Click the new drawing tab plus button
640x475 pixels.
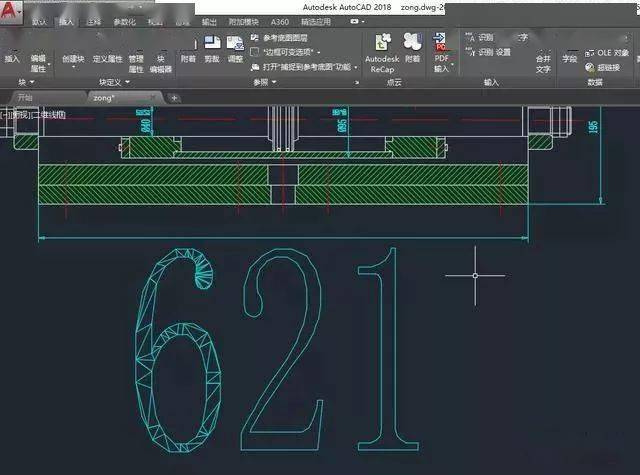174,98
